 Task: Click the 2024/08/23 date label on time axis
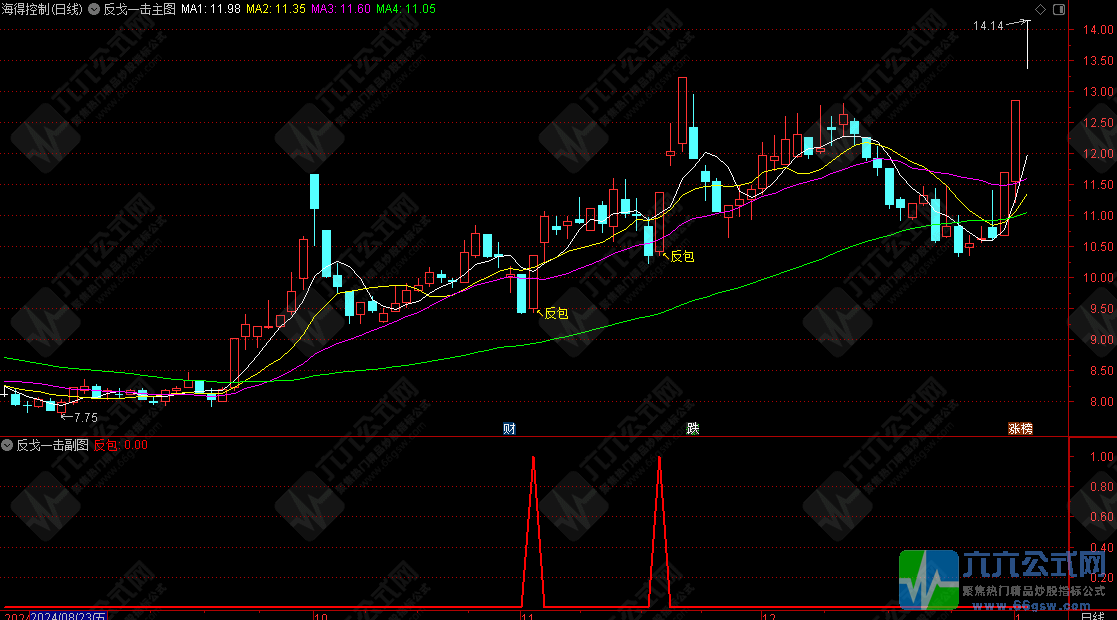[x=66, y=616]
